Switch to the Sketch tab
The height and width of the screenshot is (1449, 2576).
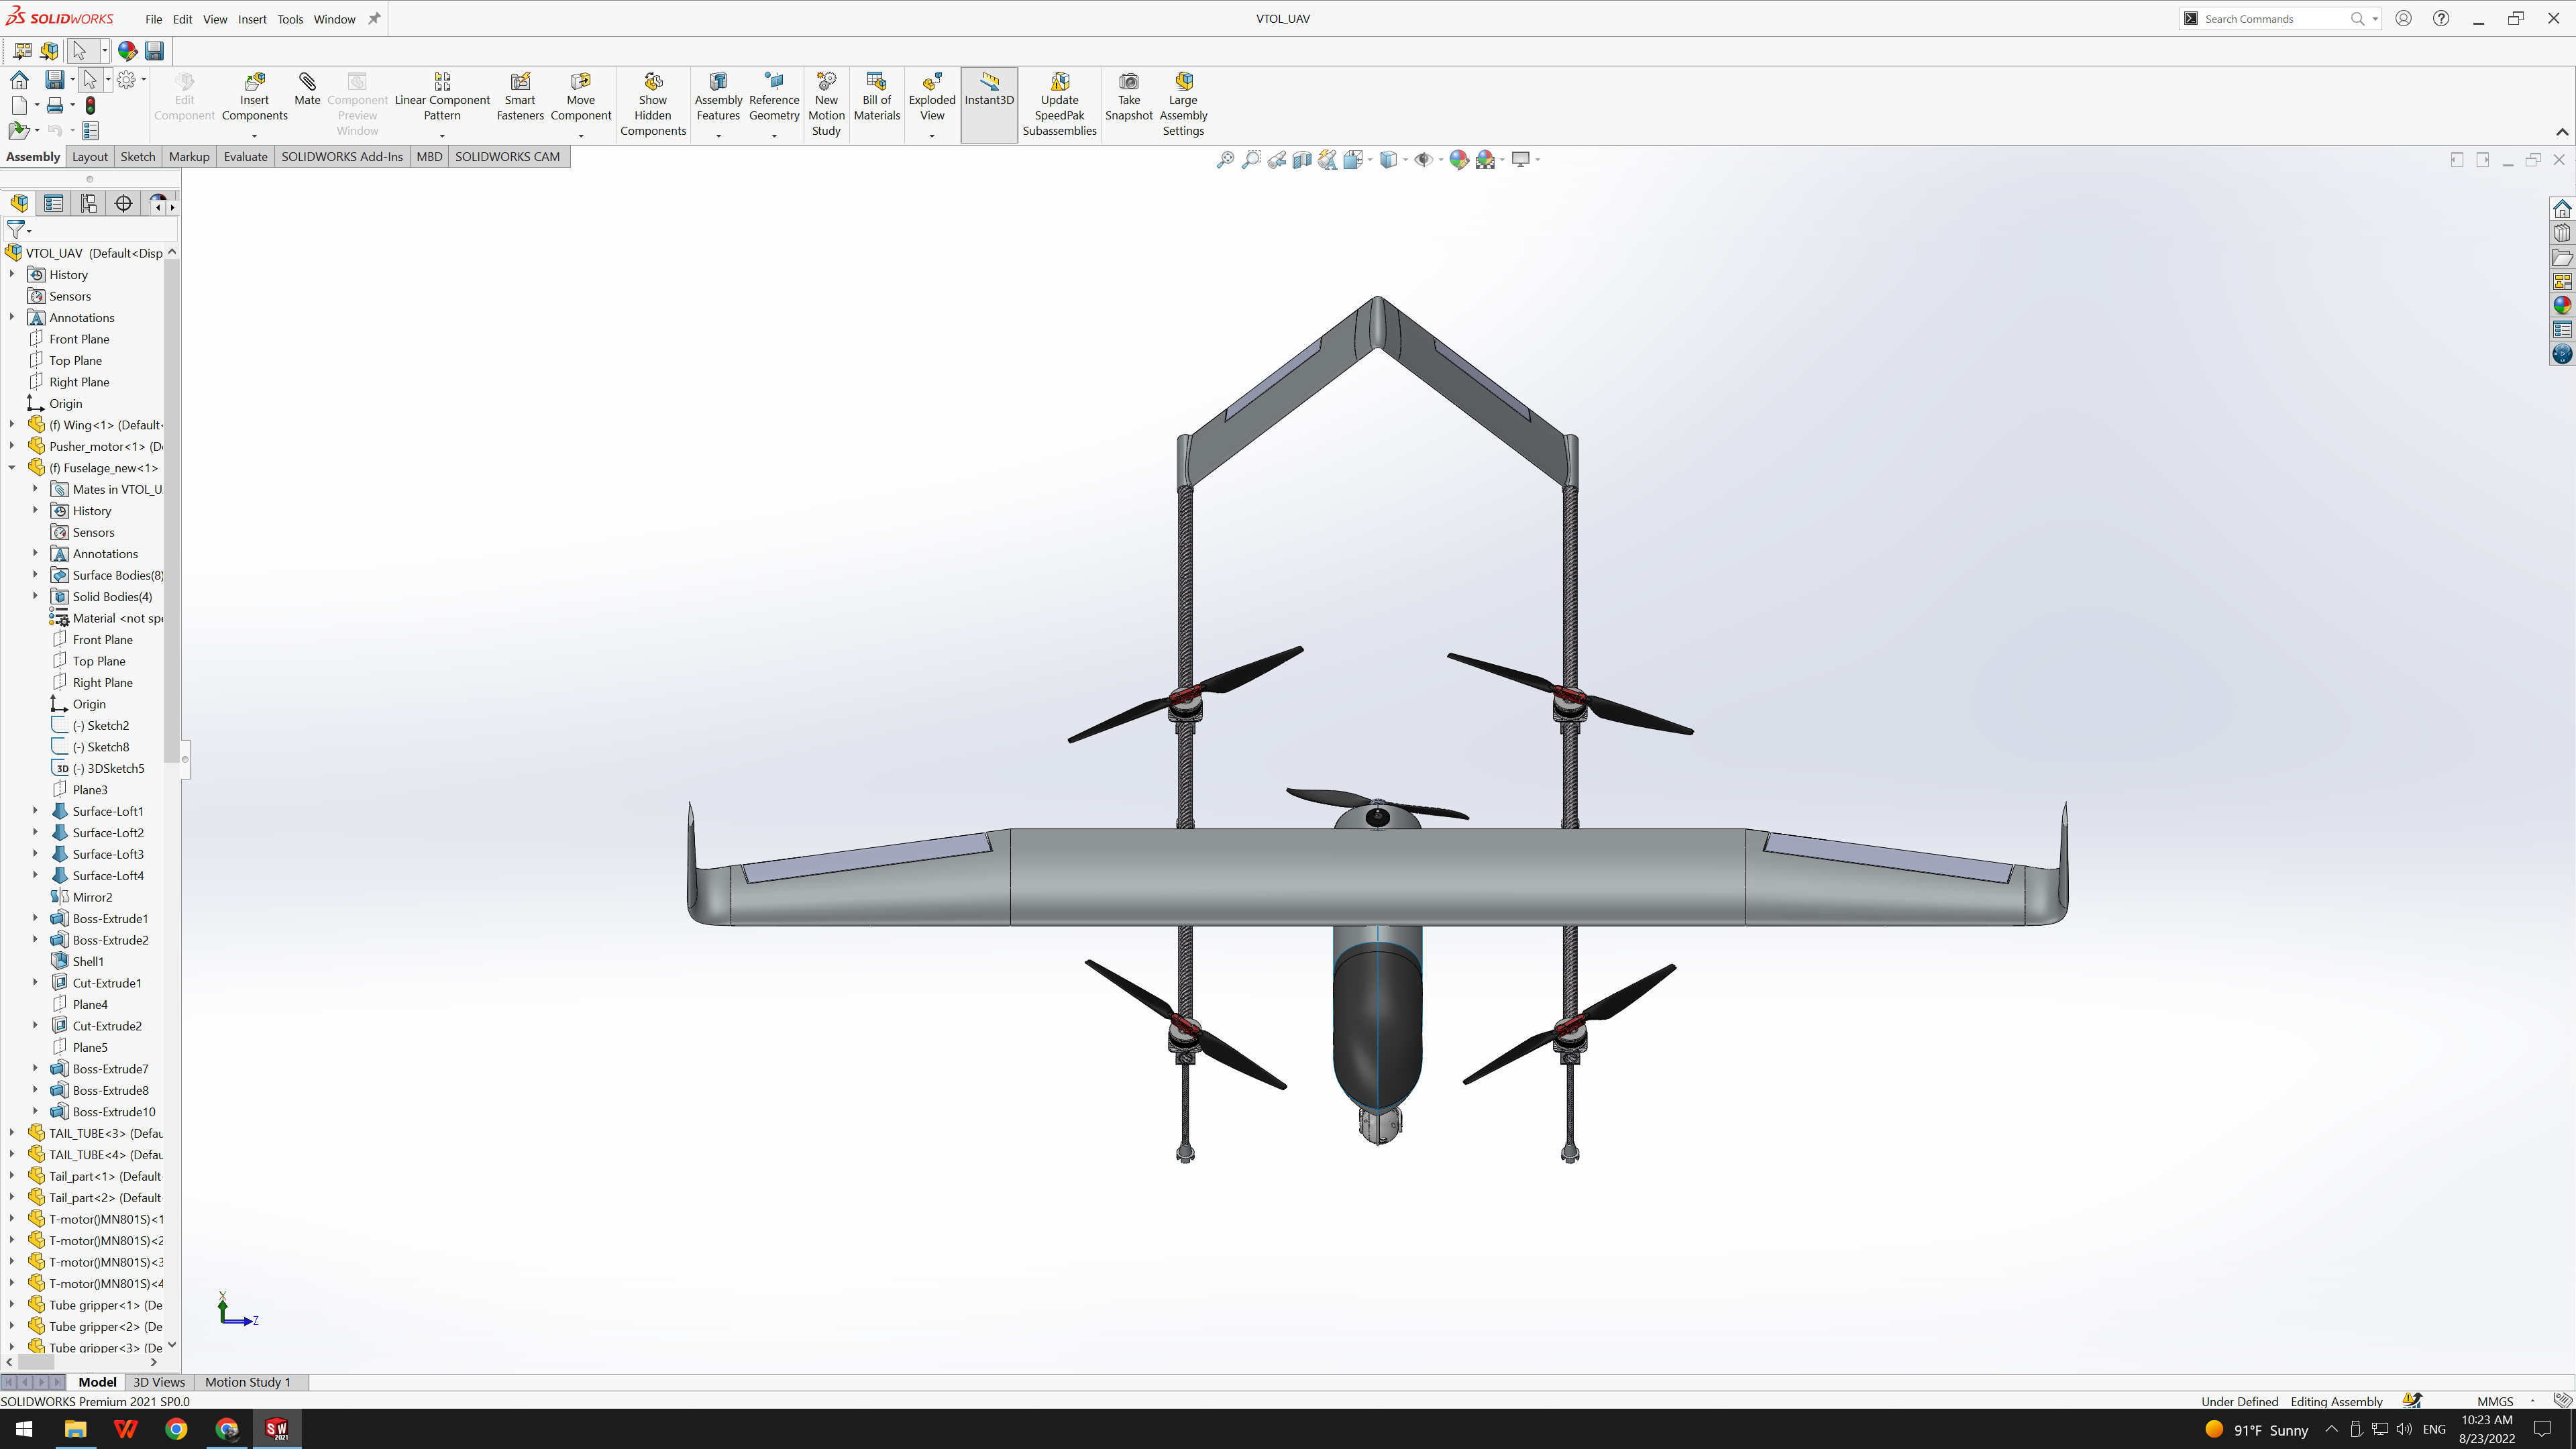[138, 157]
